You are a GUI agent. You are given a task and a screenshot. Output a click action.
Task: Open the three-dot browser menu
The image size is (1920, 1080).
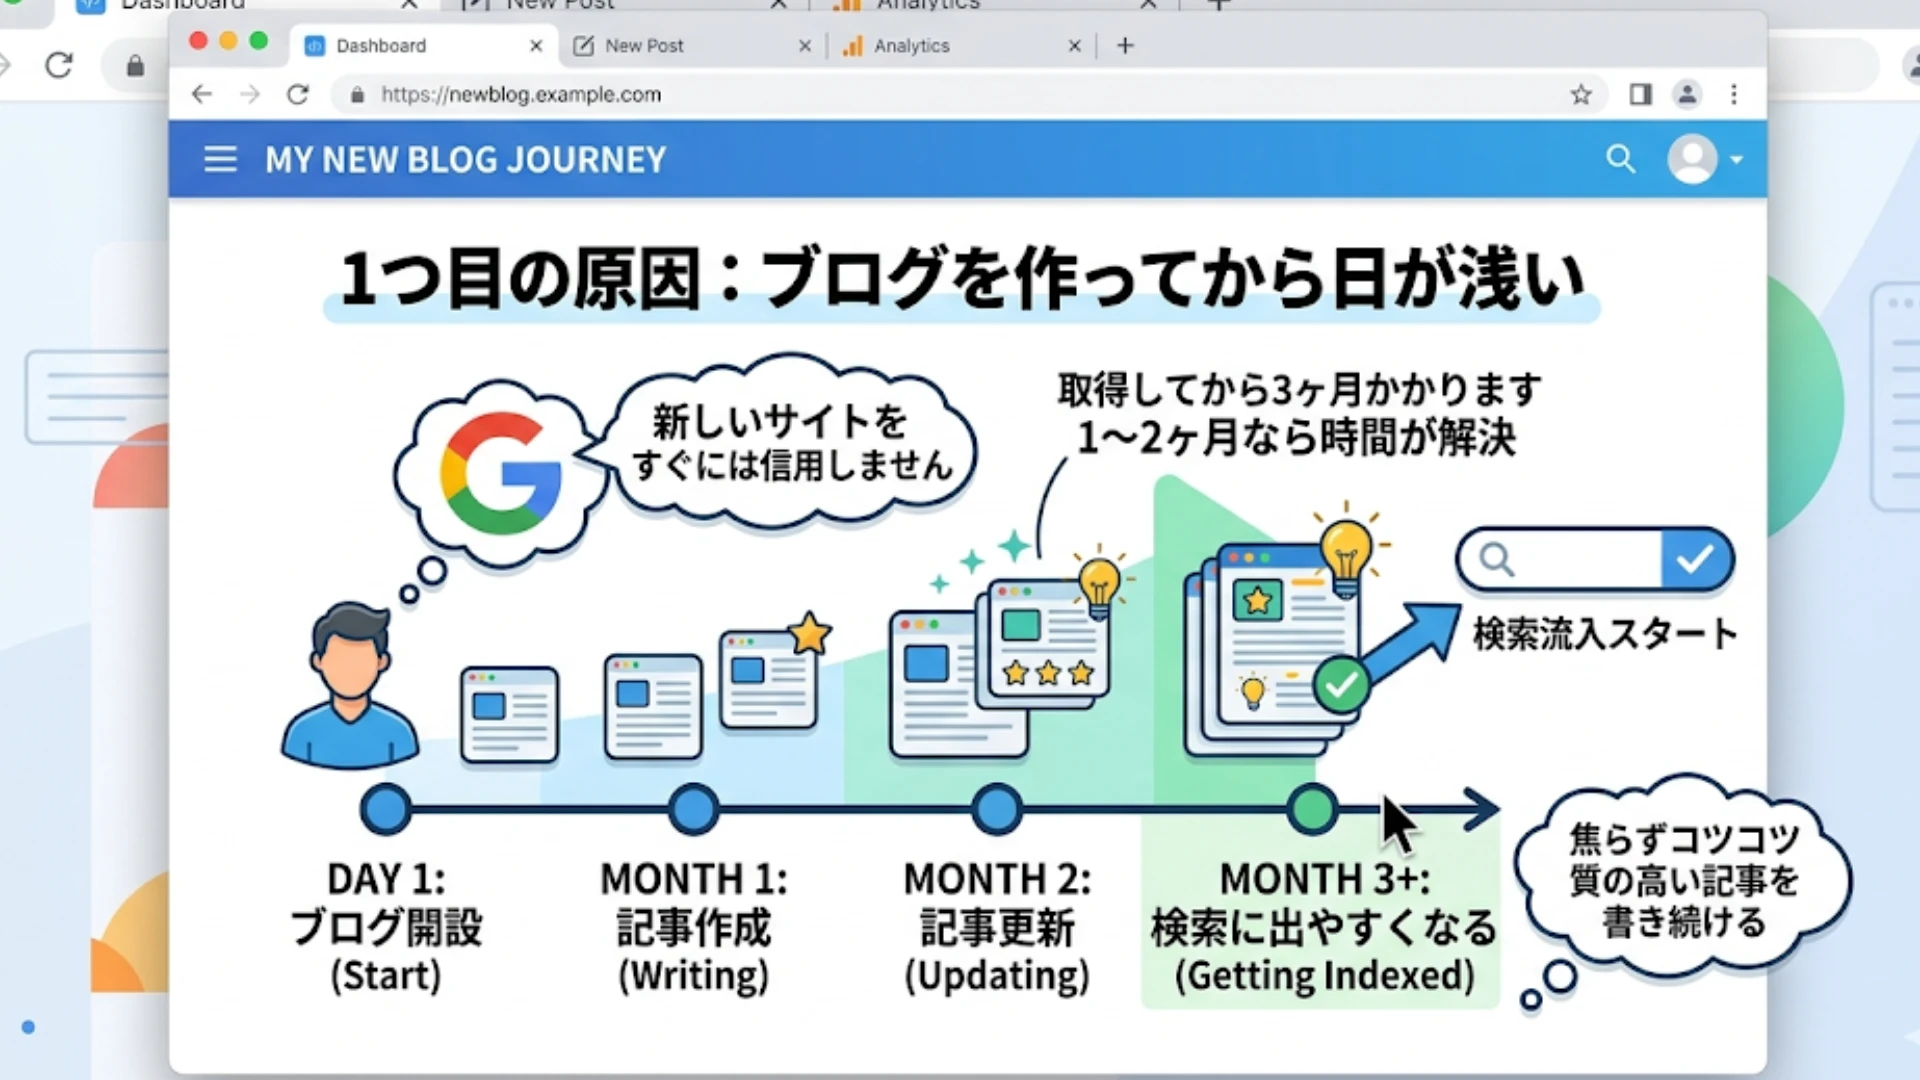point(1734,94)
